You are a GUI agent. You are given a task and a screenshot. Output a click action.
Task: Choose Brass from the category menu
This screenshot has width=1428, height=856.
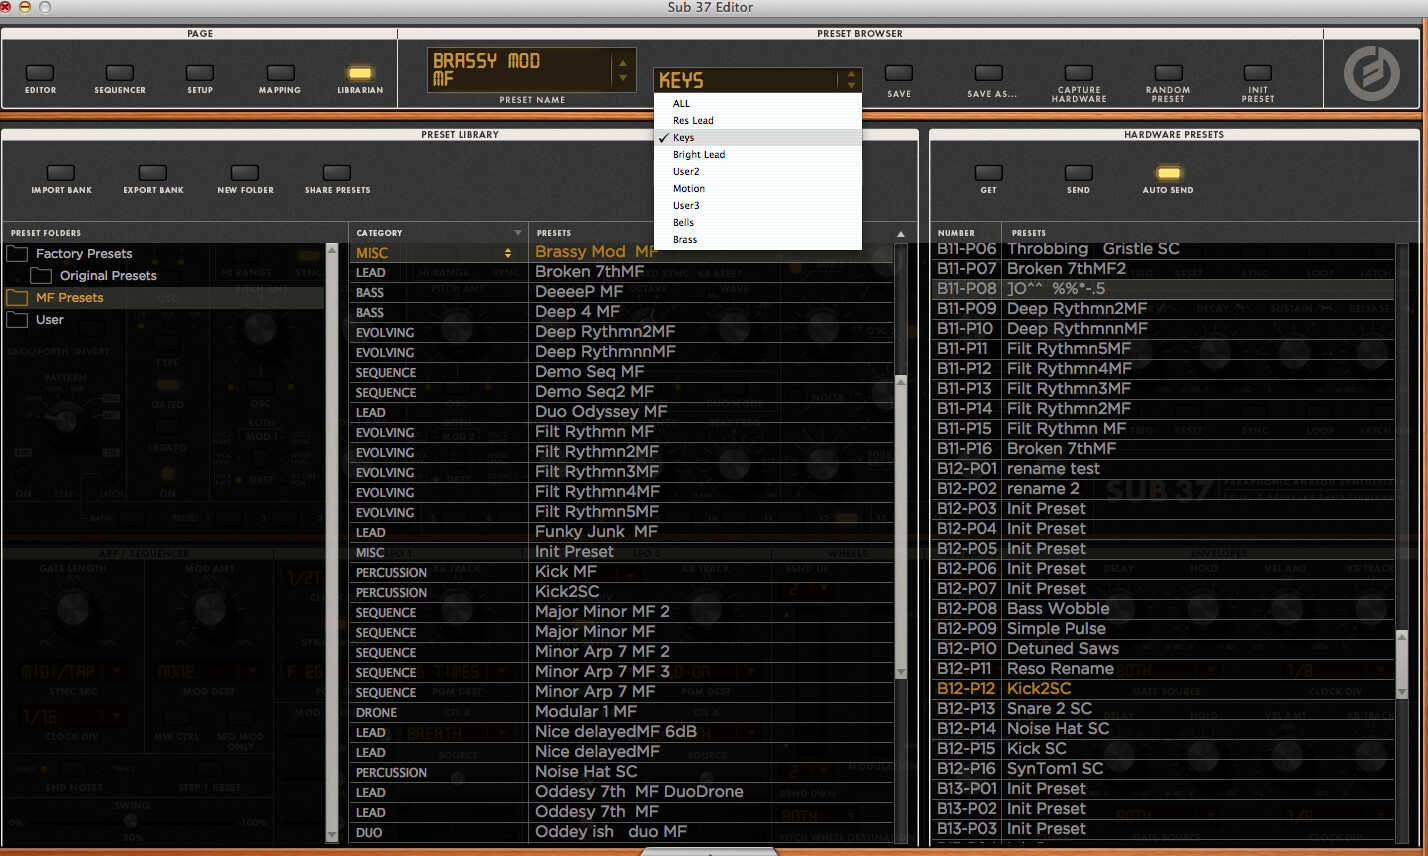pyautogui.click(x=758, y=239)
